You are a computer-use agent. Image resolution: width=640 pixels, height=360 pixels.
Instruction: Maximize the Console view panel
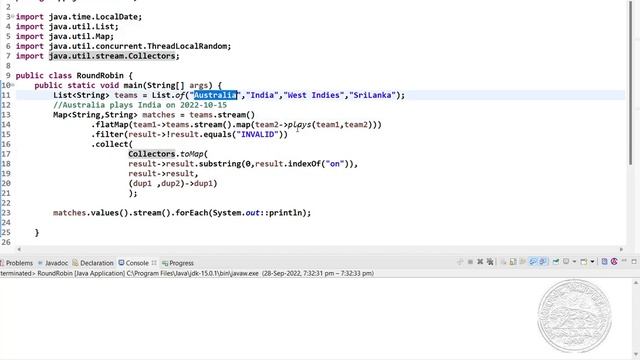(634, 262)
